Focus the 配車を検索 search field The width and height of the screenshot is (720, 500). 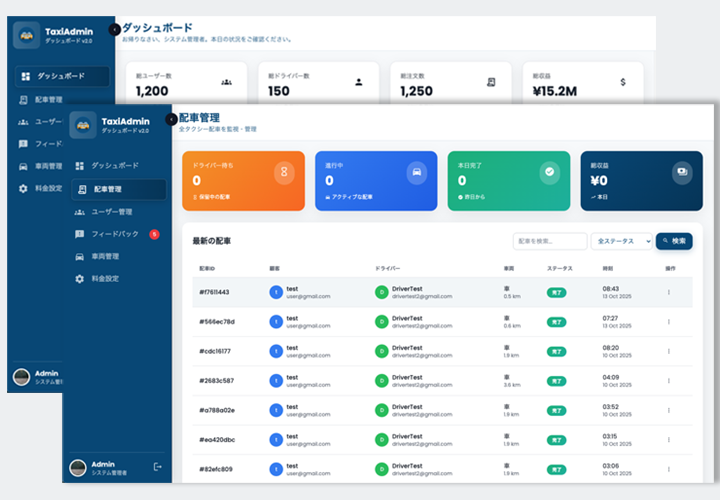tap(550, 241)
